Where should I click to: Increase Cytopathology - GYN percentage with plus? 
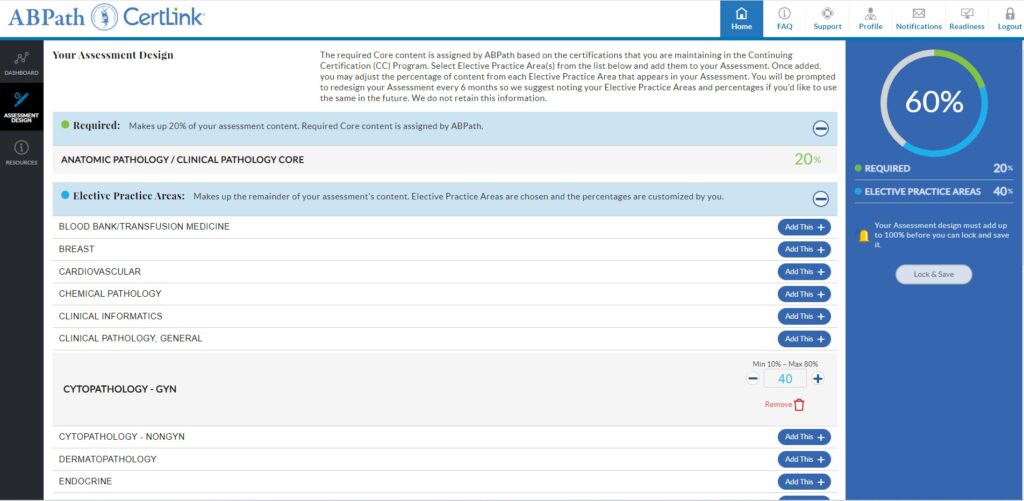pyautogui.click(x=818, y=379)
